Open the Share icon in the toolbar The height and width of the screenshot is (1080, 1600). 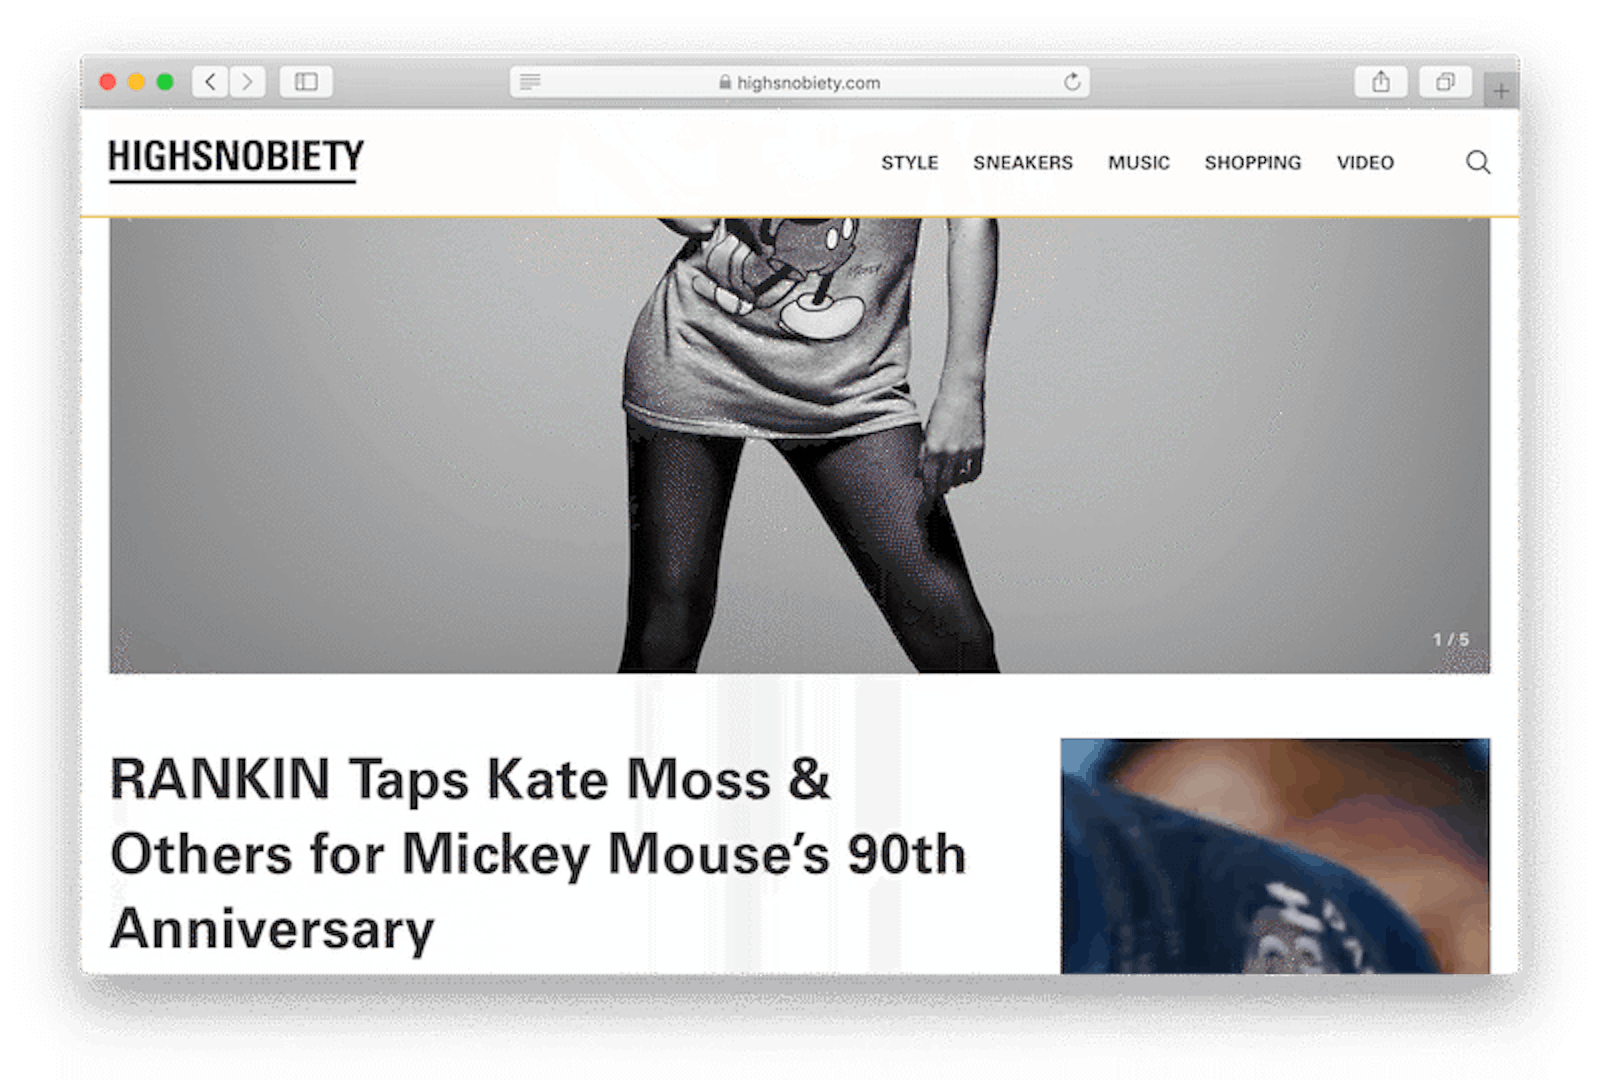pyautogui.click(x=1381, y=82)
